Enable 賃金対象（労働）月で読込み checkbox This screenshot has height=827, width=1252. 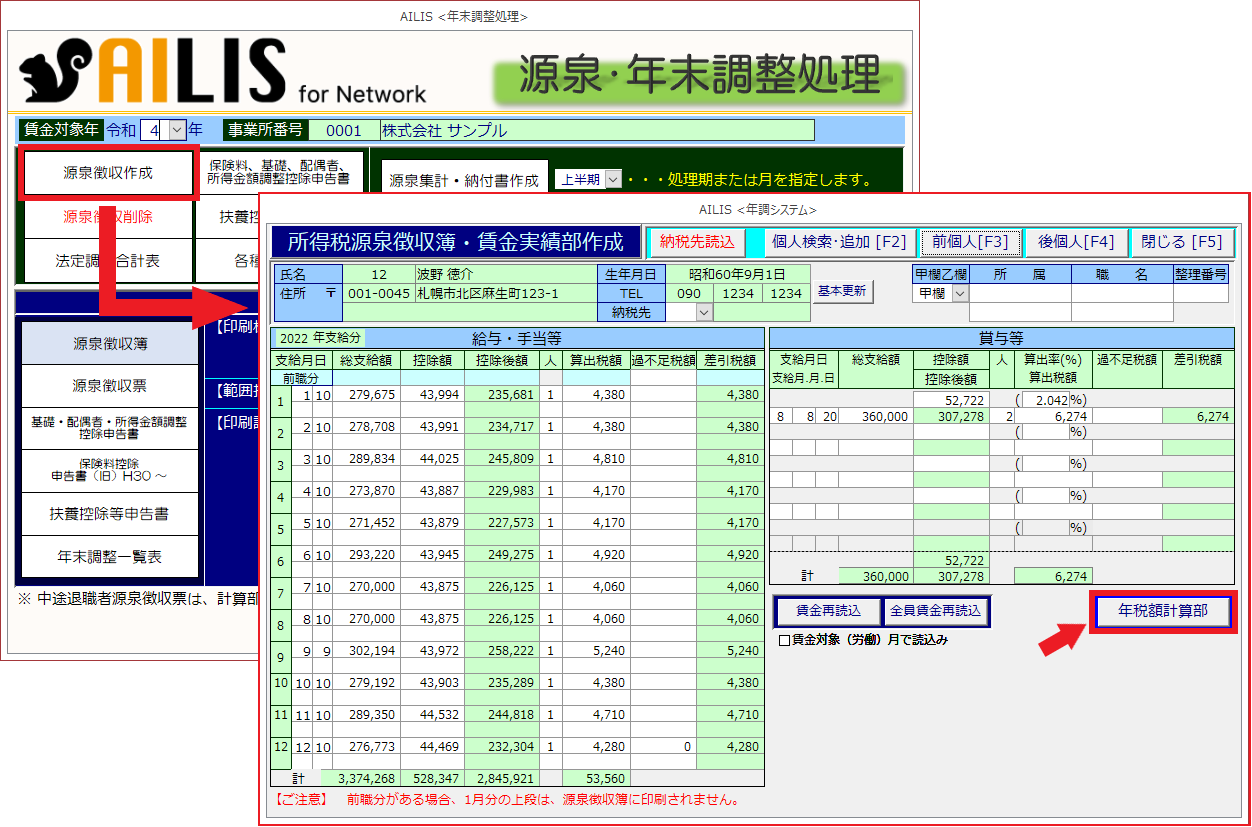(x=784, y=639)
